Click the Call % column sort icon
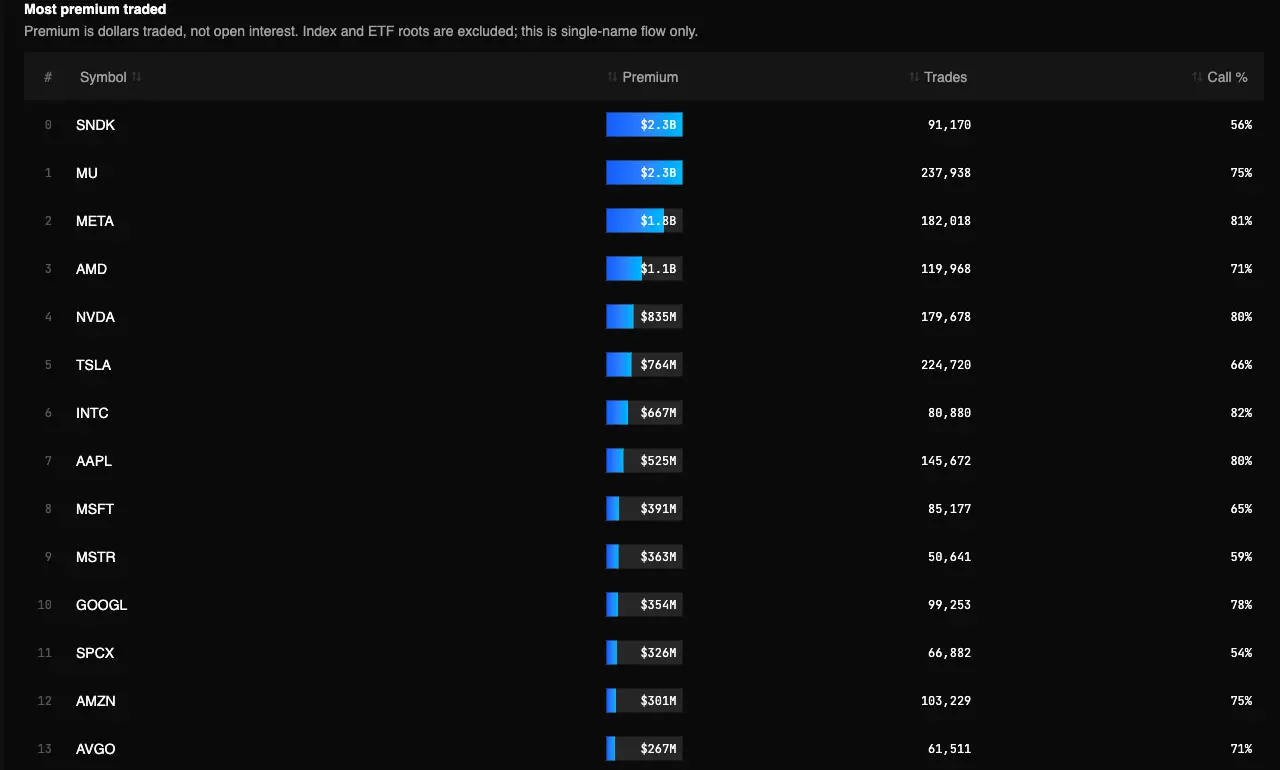The width and height of the screenshot is (1280, 770). click(x=1197, y=77)
